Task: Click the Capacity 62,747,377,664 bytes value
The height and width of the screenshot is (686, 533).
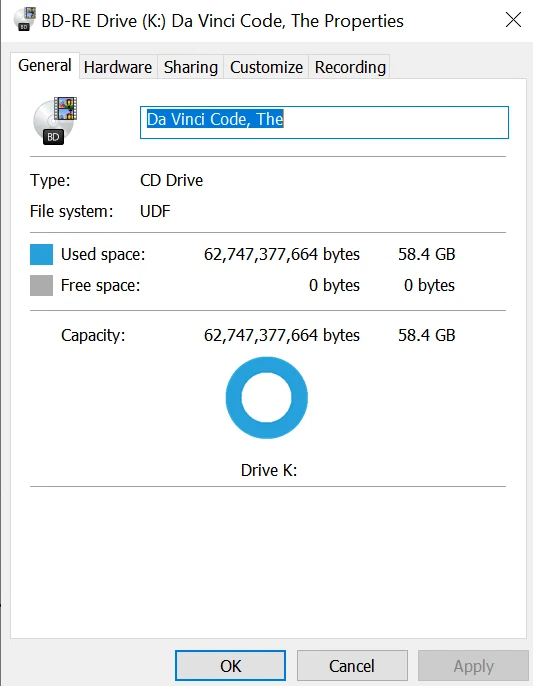Action: point(282,336)
